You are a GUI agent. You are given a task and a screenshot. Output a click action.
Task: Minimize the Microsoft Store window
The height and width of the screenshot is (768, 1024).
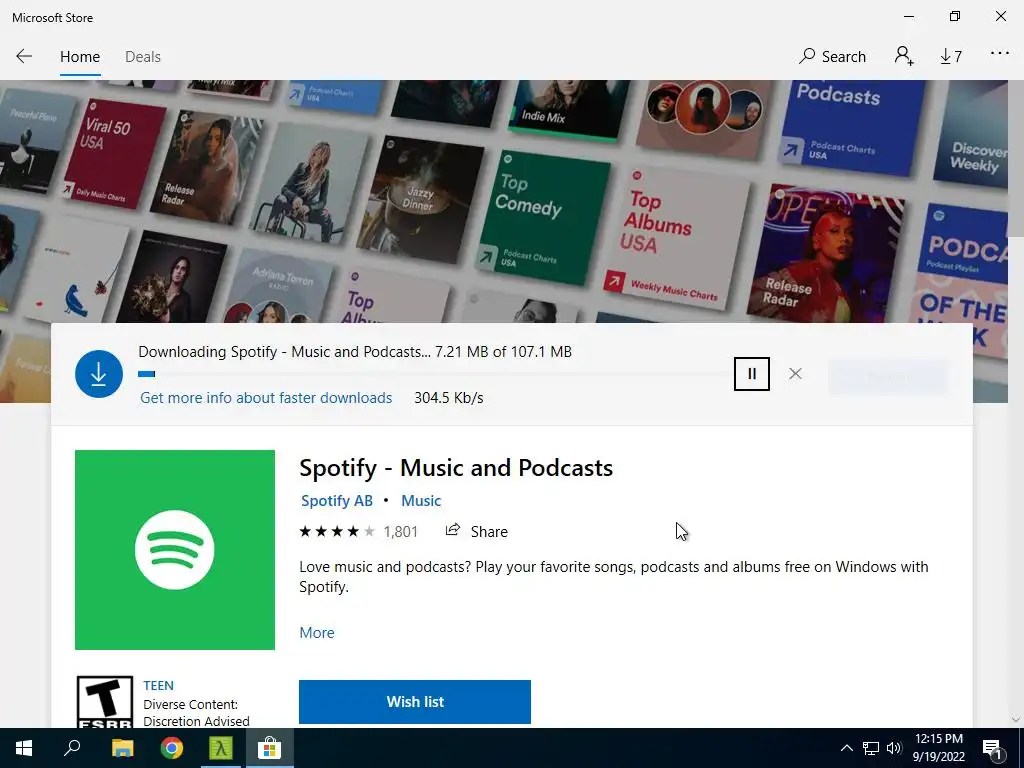point(908,16)
